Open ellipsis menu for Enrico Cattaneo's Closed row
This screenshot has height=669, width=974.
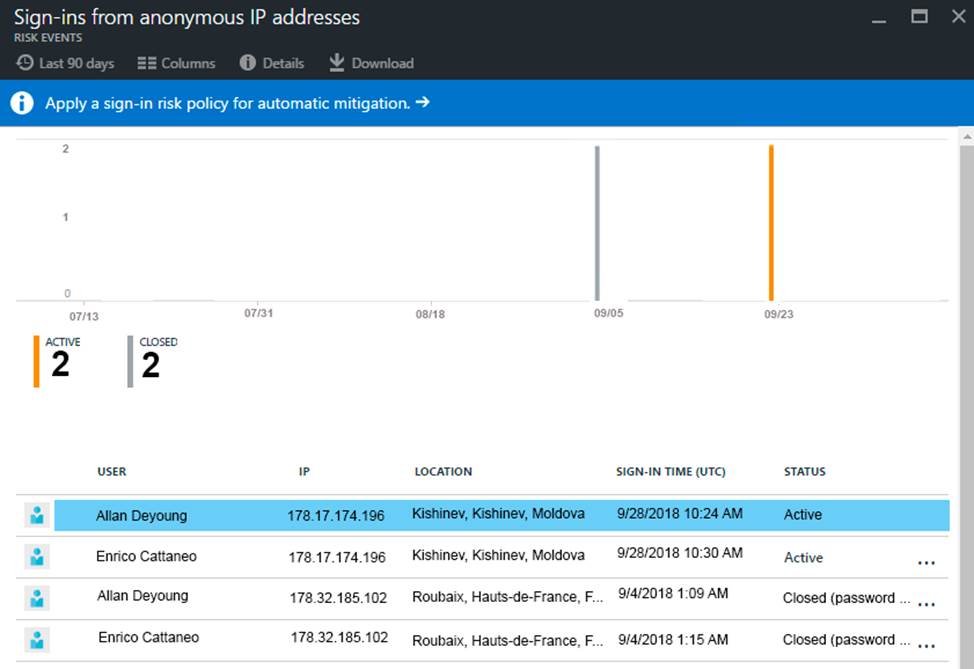point(926,645)
